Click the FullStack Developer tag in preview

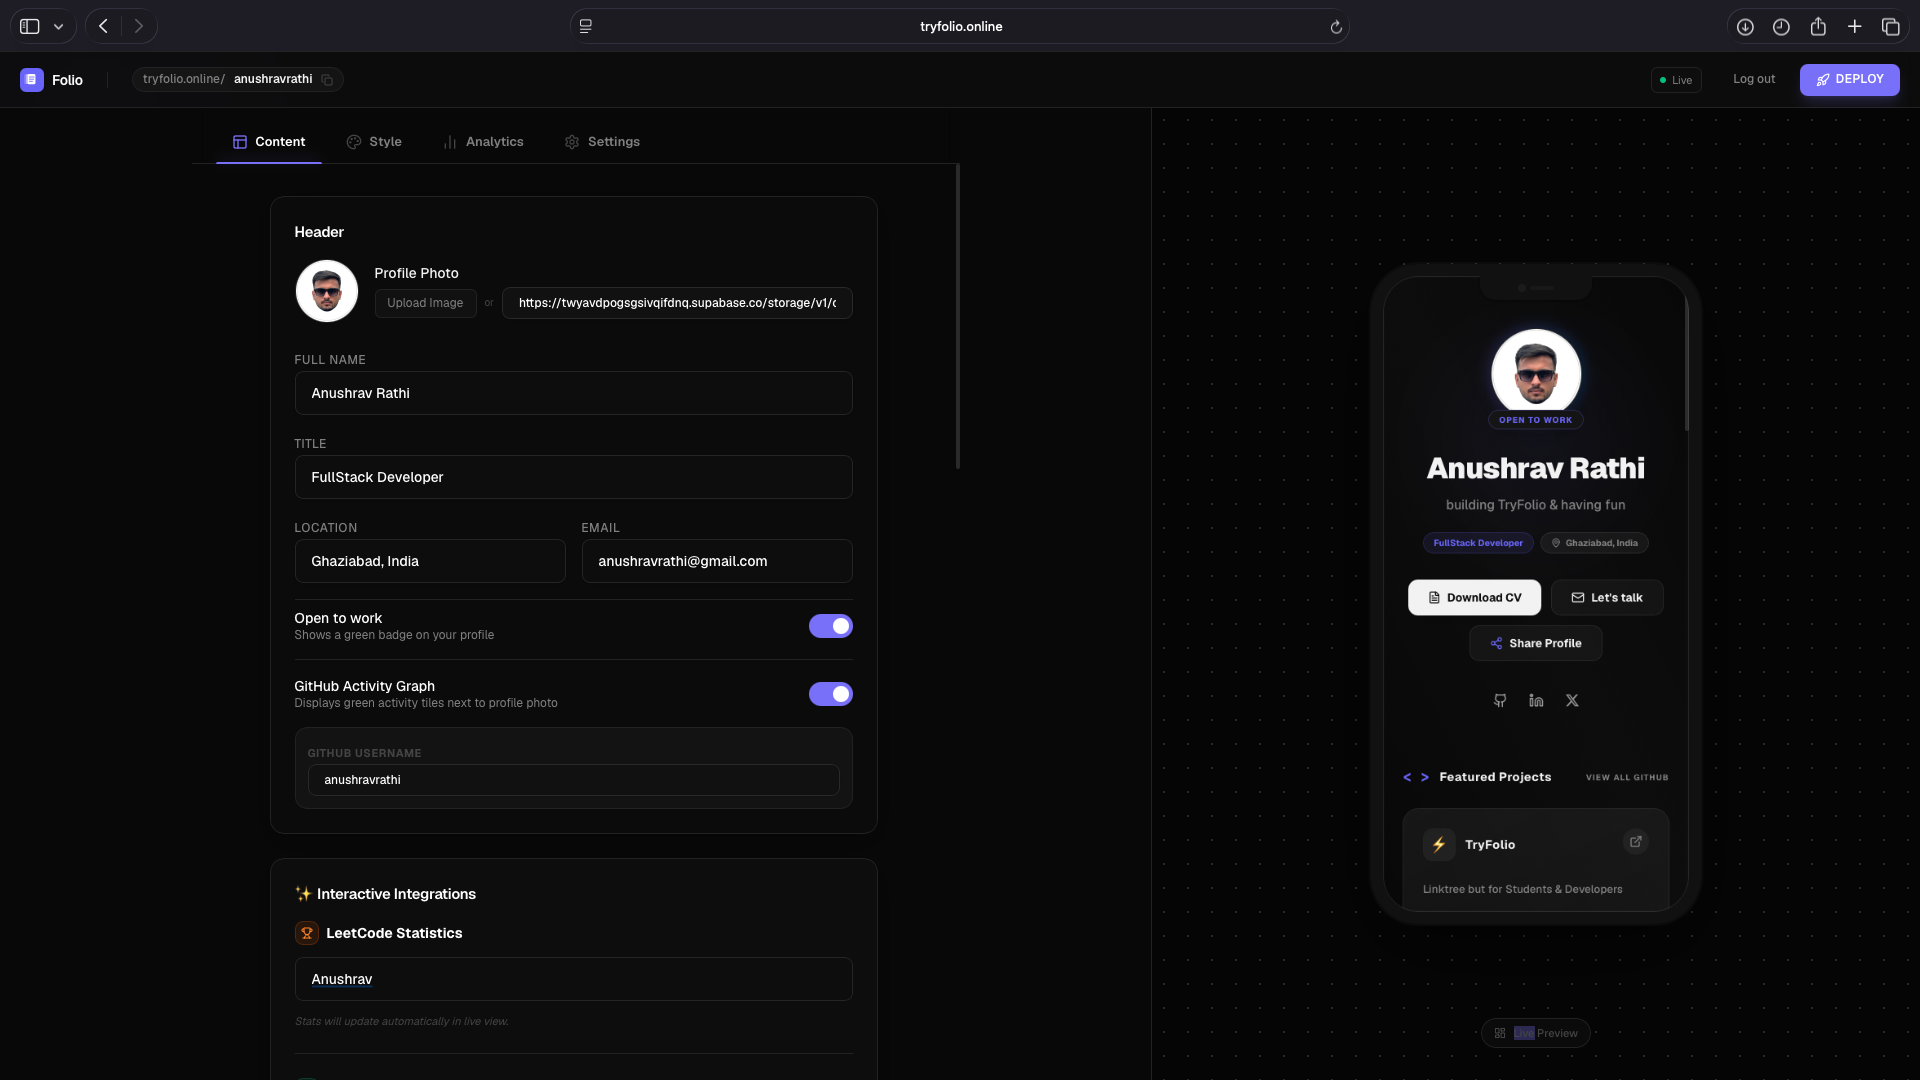tap(1478, 544)
